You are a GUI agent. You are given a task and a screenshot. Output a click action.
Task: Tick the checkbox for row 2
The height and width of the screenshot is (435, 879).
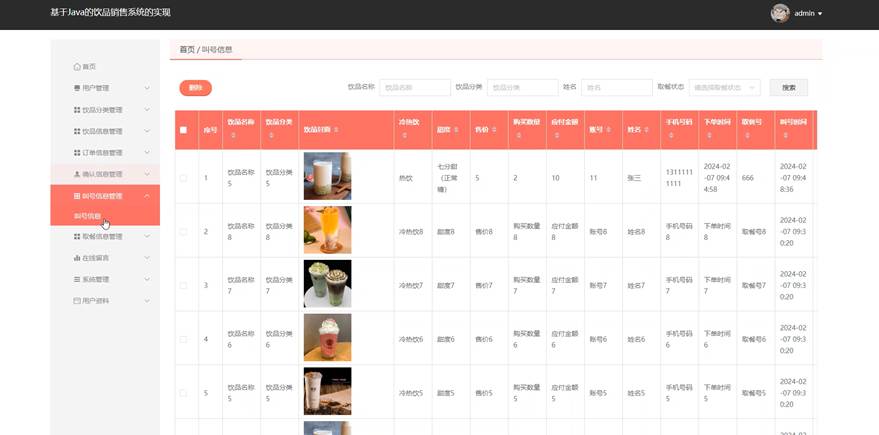183,232
